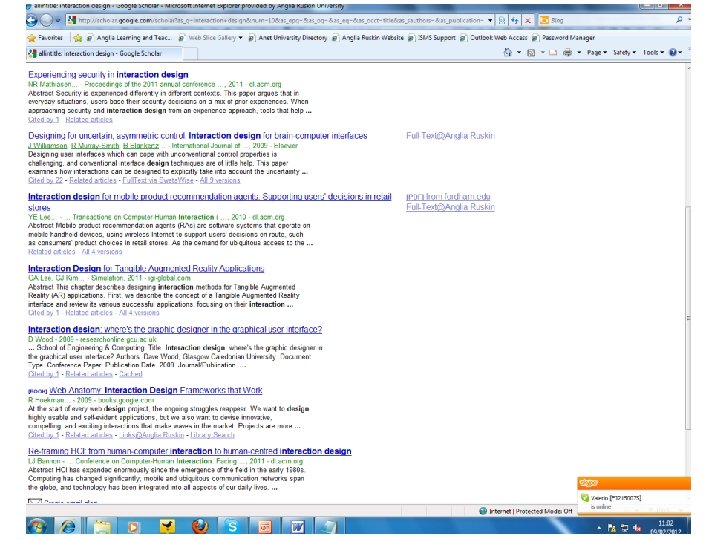Click the '[PDF] from fordham.edu' link

[448, 197]
